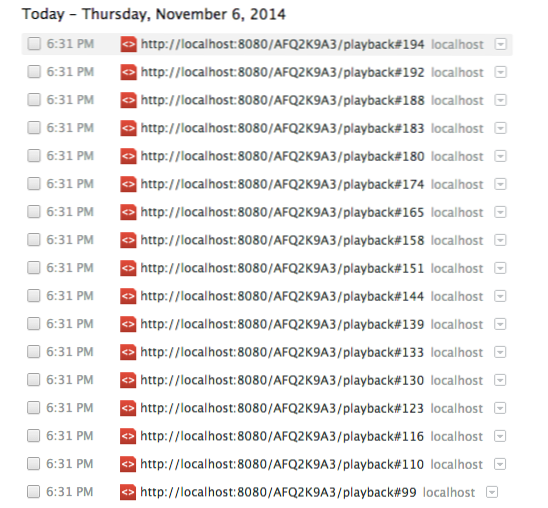Tick the checkbox for the playback#99 entry

point(34,492)
